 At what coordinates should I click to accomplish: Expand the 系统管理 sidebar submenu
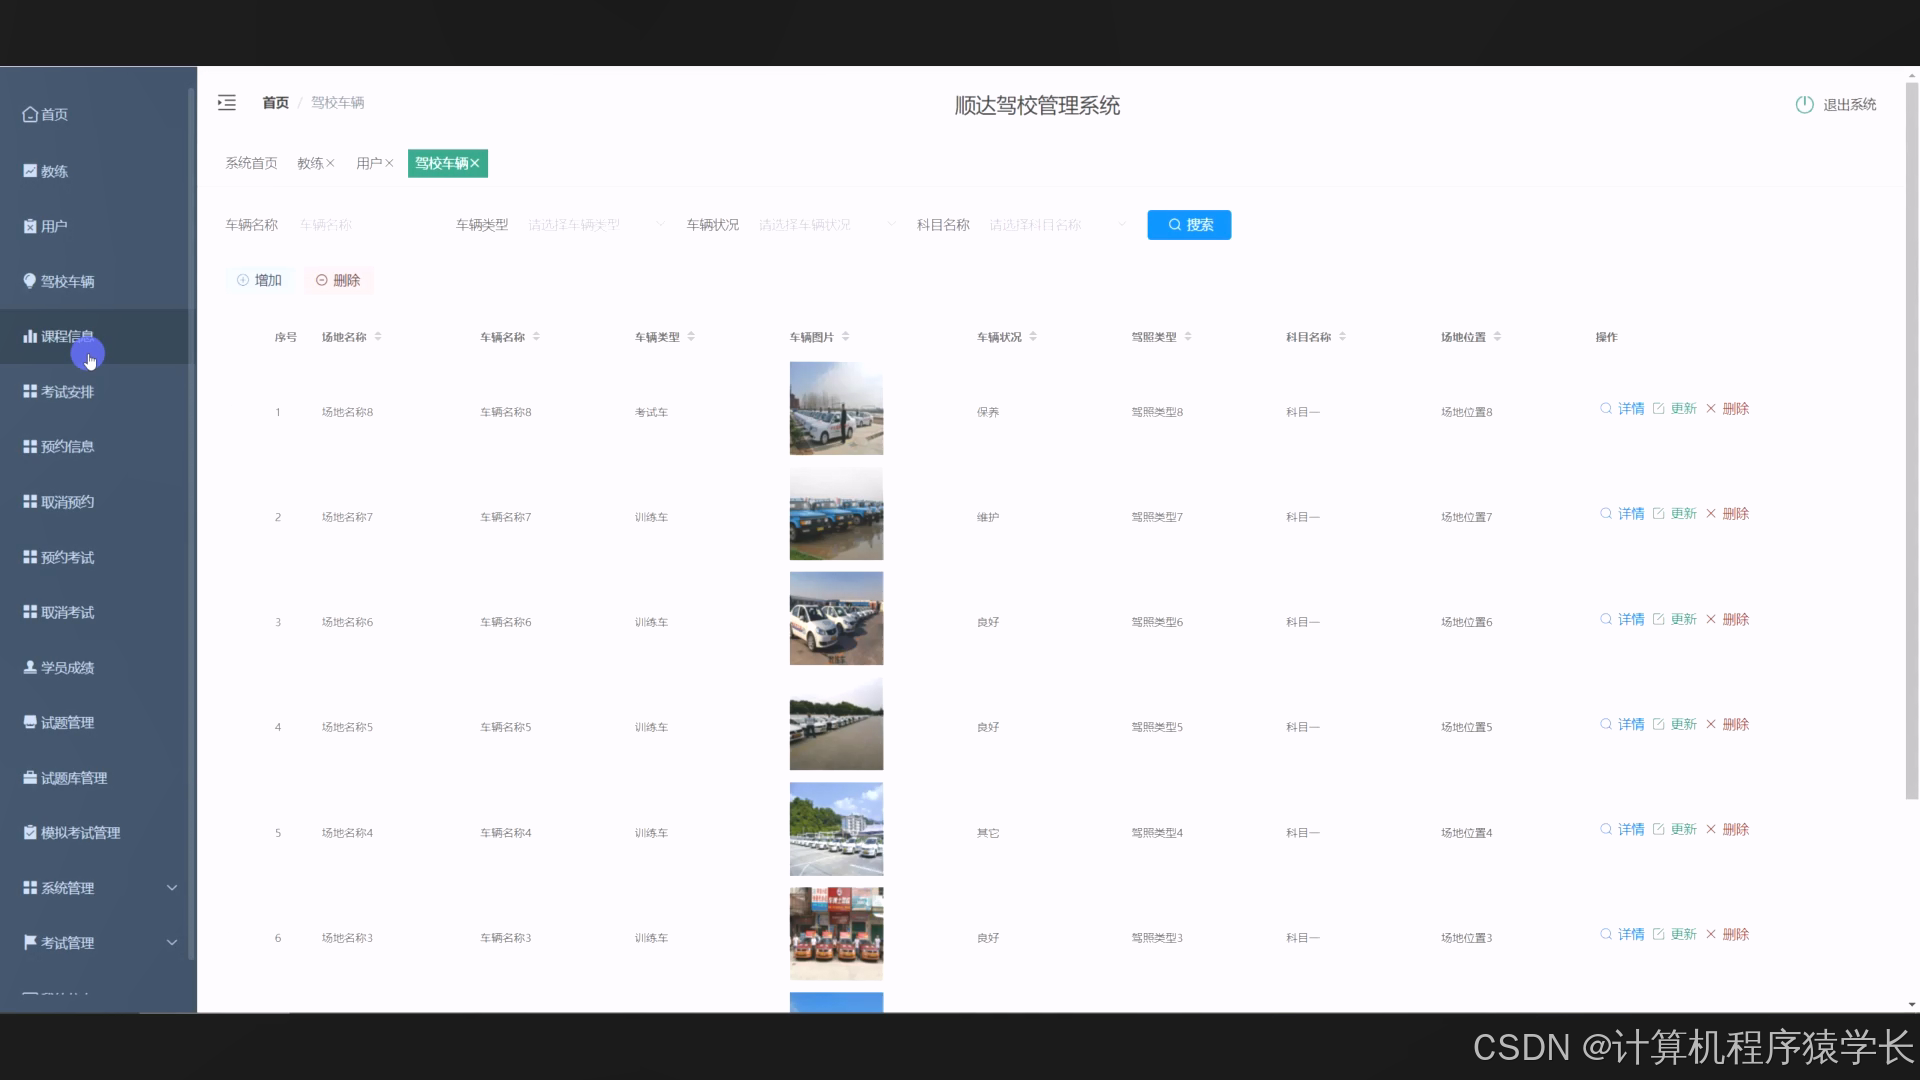click(98, 888)
